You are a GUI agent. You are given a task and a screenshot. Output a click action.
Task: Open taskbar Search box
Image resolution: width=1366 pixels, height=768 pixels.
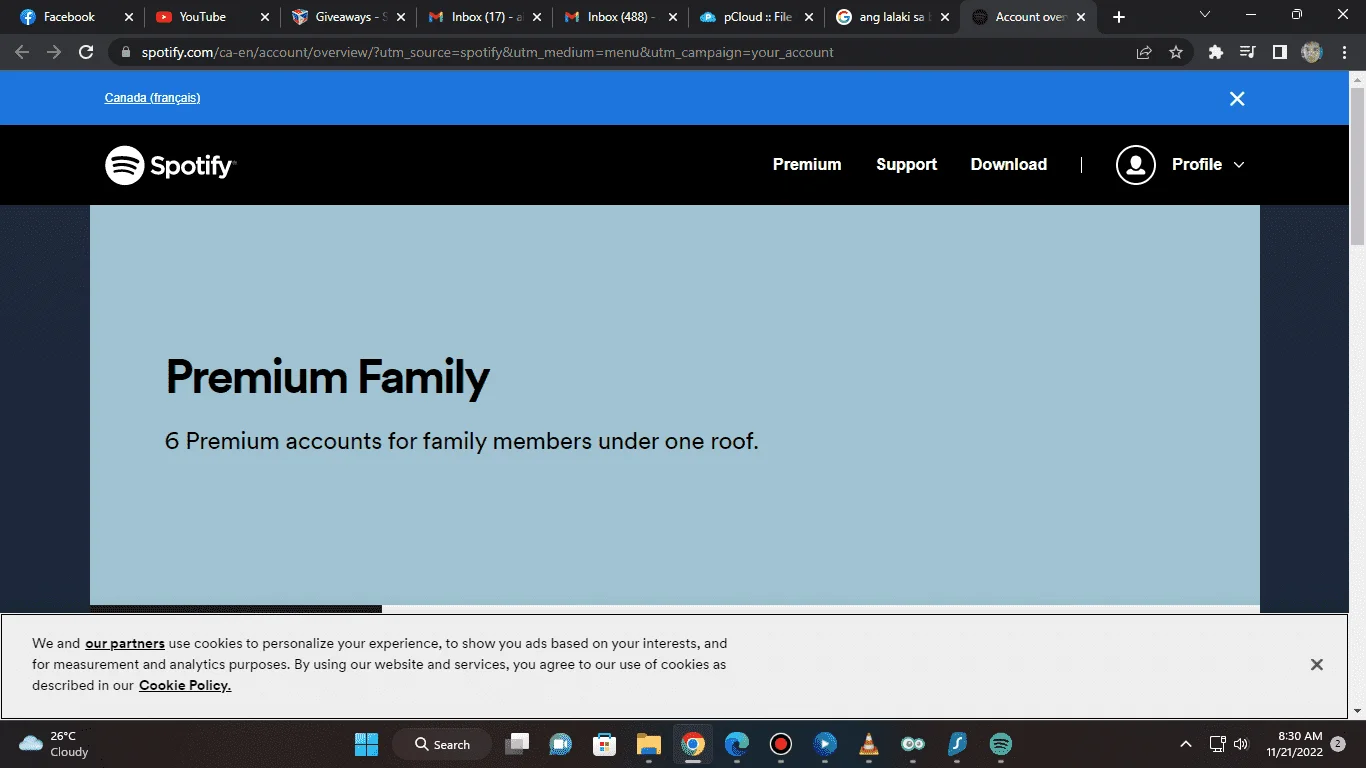pos(442,744)
